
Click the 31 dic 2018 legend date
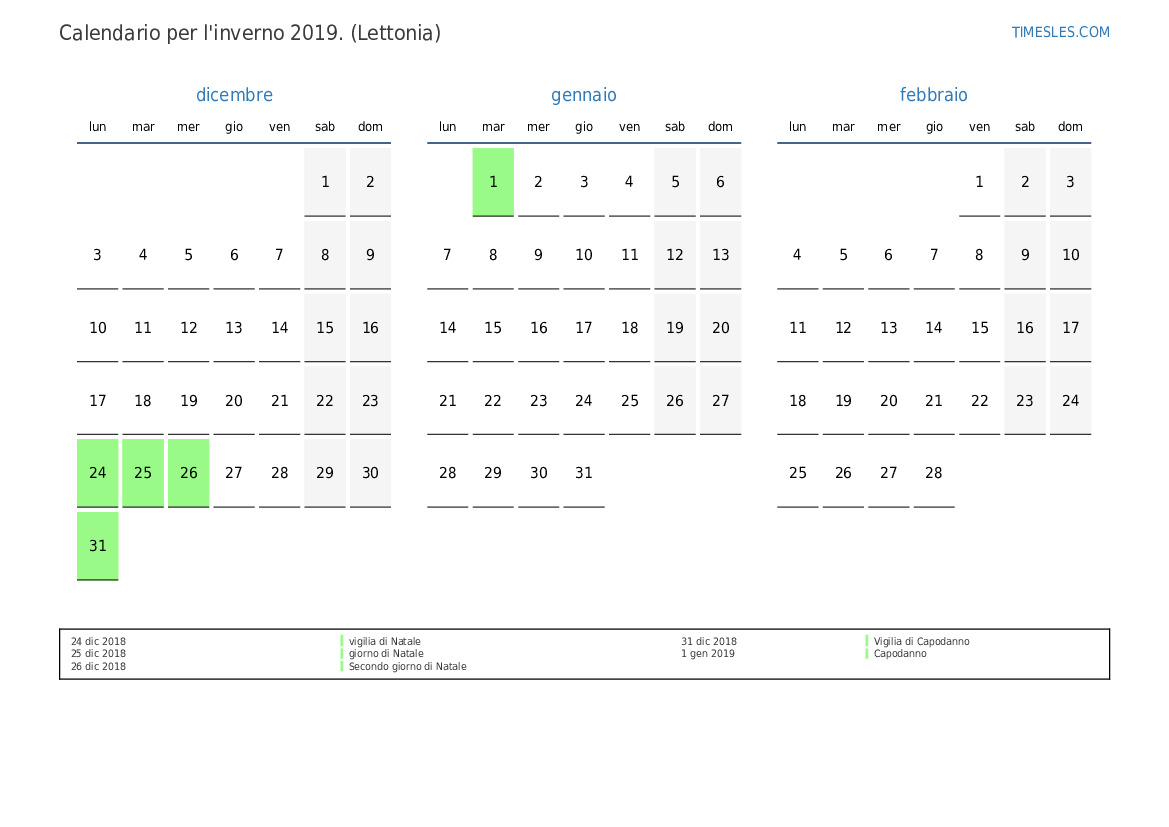click(709, 641)
